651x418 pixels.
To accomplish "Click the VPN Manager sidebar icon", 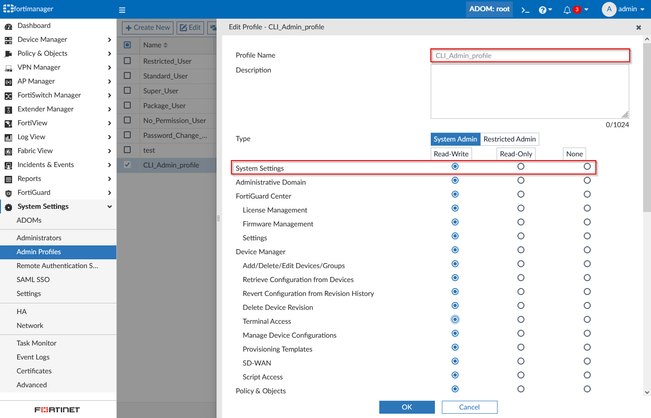I will click(x=8, y=68).
